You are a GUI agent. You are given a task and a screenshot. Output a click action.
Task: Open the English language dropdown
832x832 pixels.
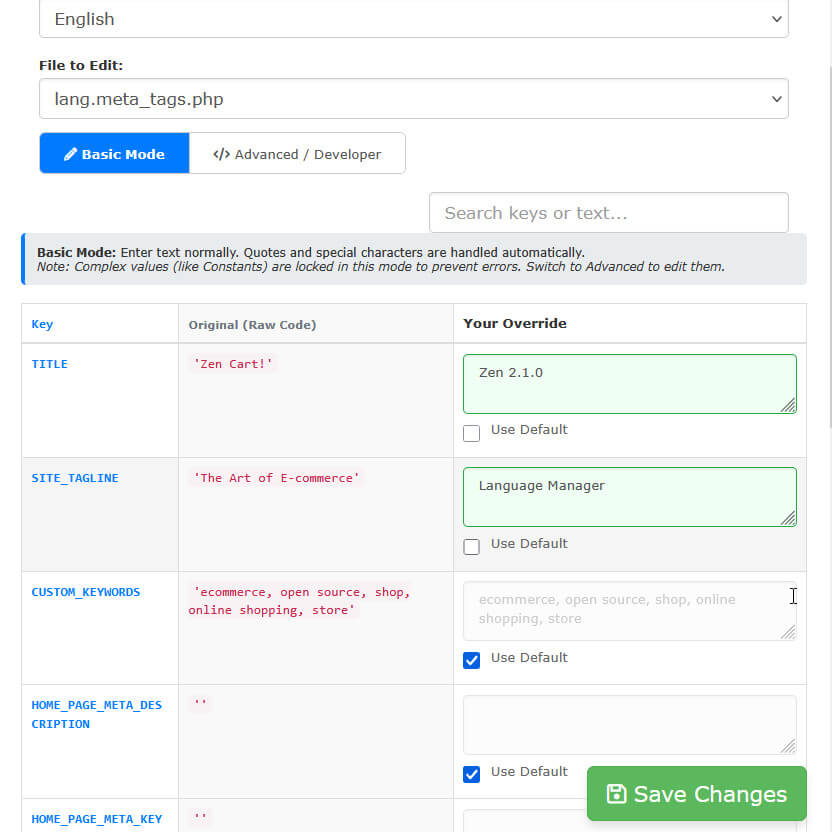tap(413, 19)
